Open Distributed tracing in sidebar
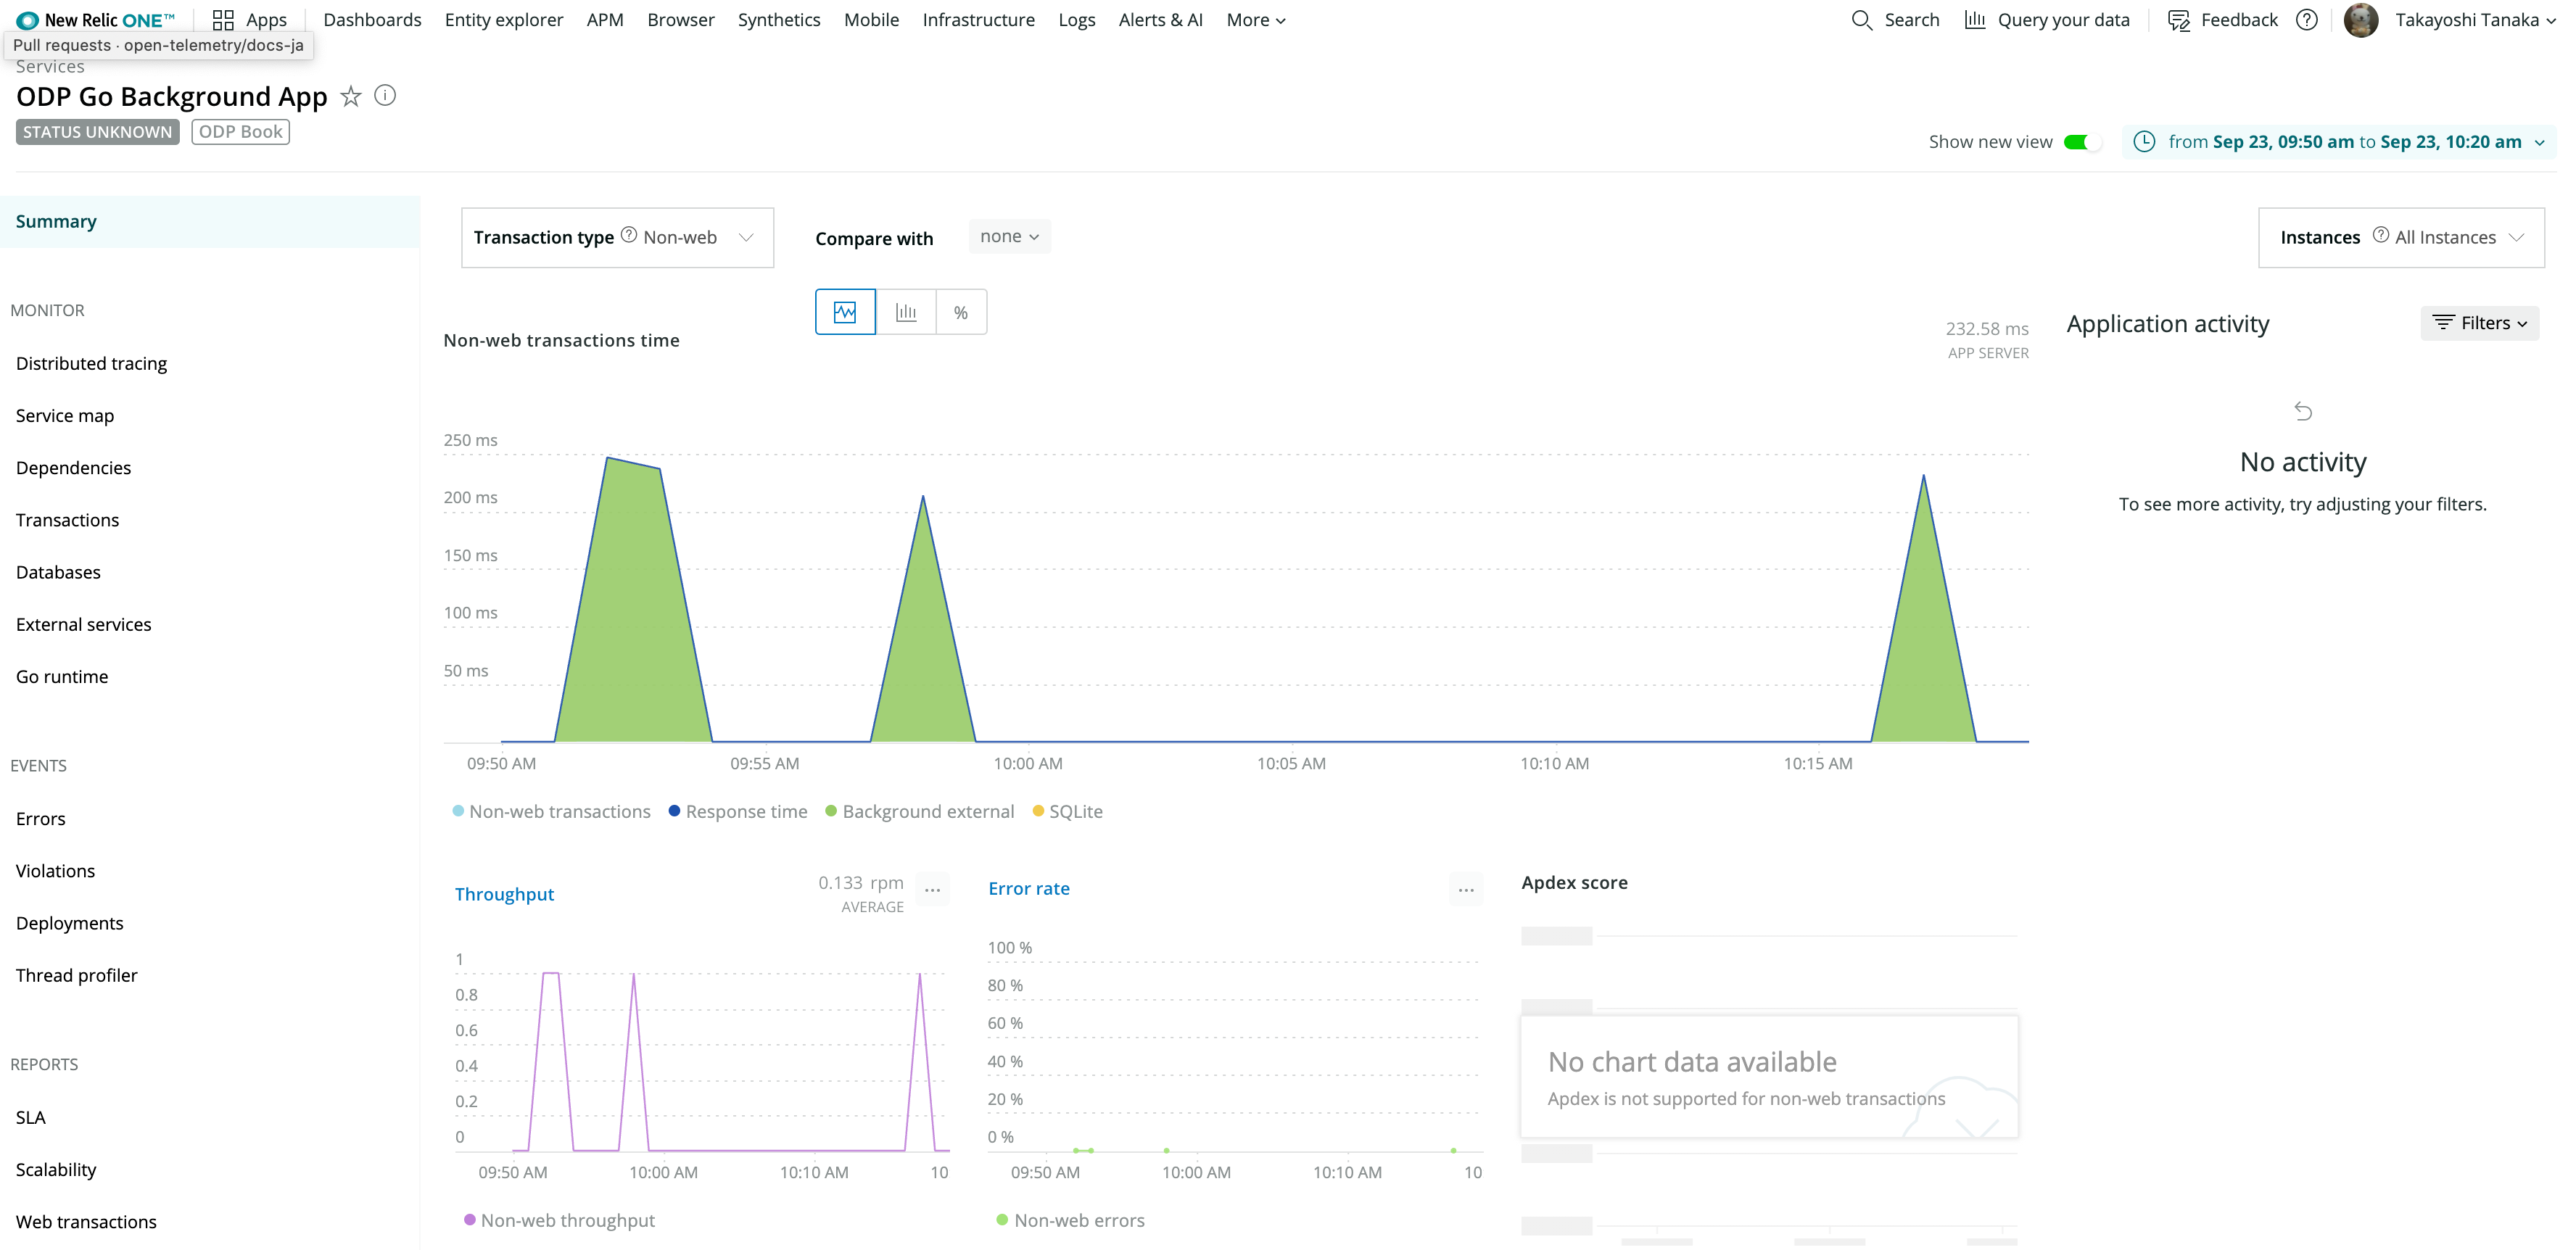This screenshot has height=1250, width=2576. click(91, 363)
